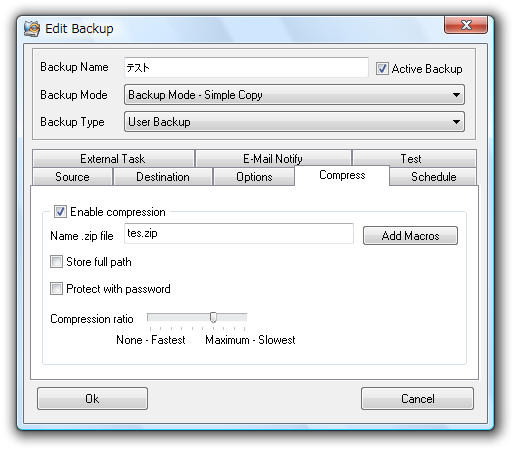Click the Compression ratio slider thumb
515x450 pixels.
[213, 317]
